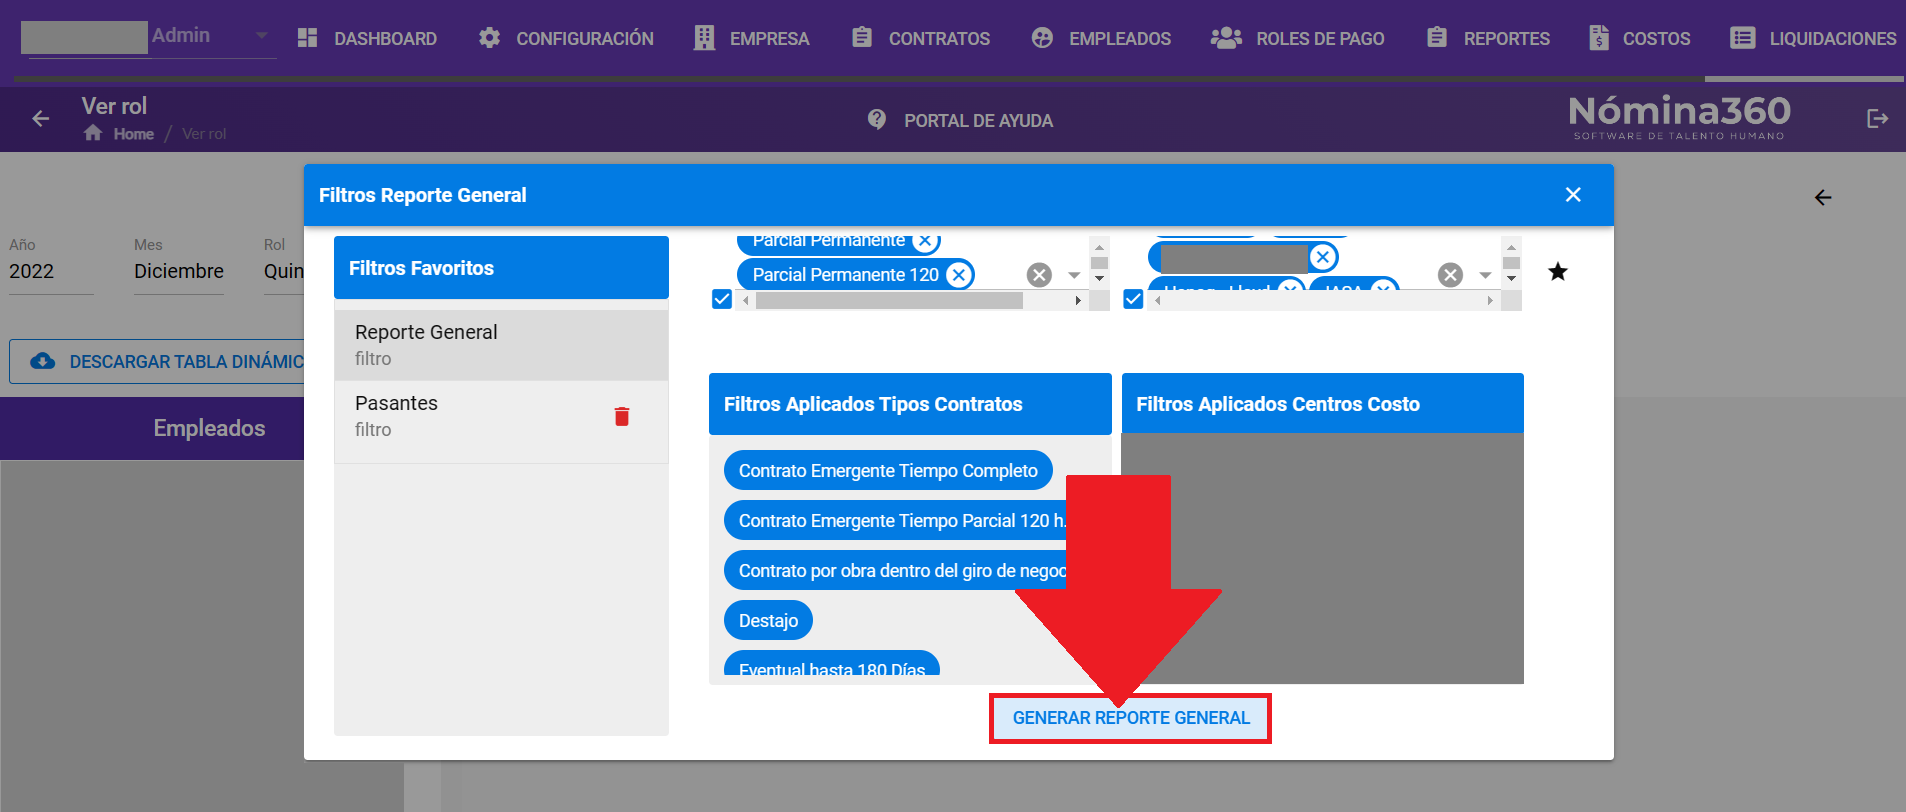The height and width of the screenshot is (812, 1906).
Task: Delete the Pasantes filter with trash icon
Action: point(622,416)
